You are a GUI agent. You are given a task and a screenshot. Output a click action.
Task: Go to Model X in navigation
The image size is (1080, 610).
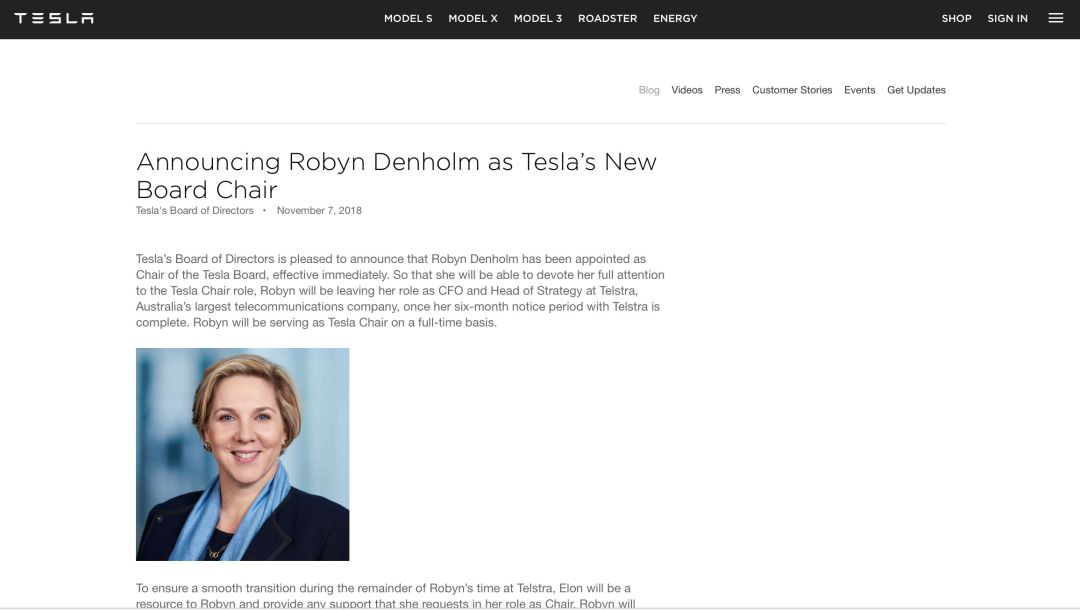[473, 18]
